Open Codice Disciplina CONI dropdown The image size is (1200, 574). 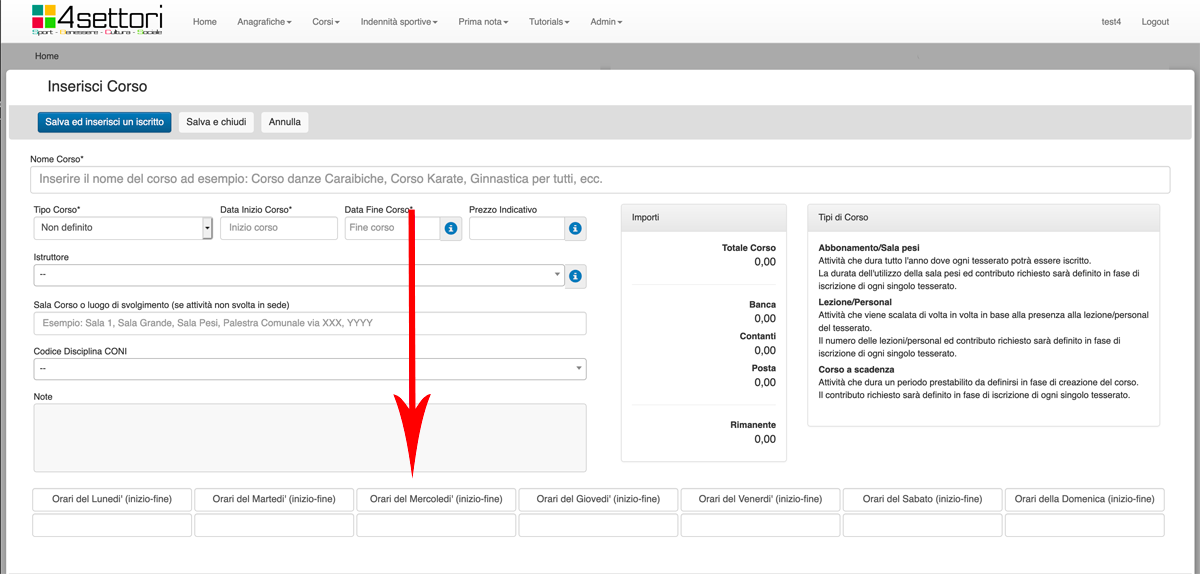pos(310,369)
